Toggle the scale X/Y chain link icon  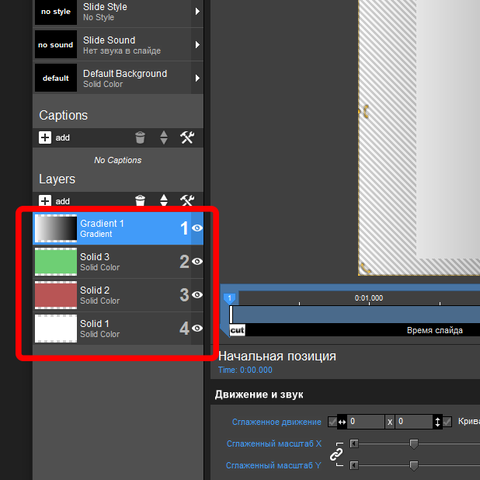[x=336, y=454]
